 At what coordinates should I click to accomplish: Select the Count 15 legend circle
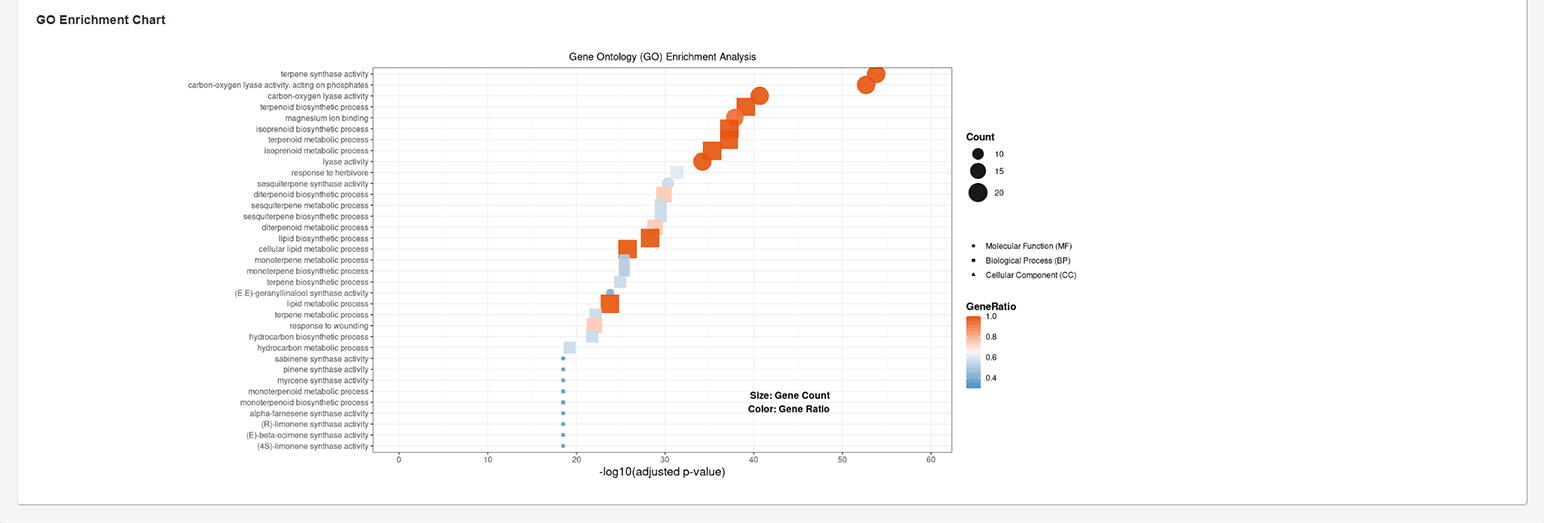click(977, 171)
